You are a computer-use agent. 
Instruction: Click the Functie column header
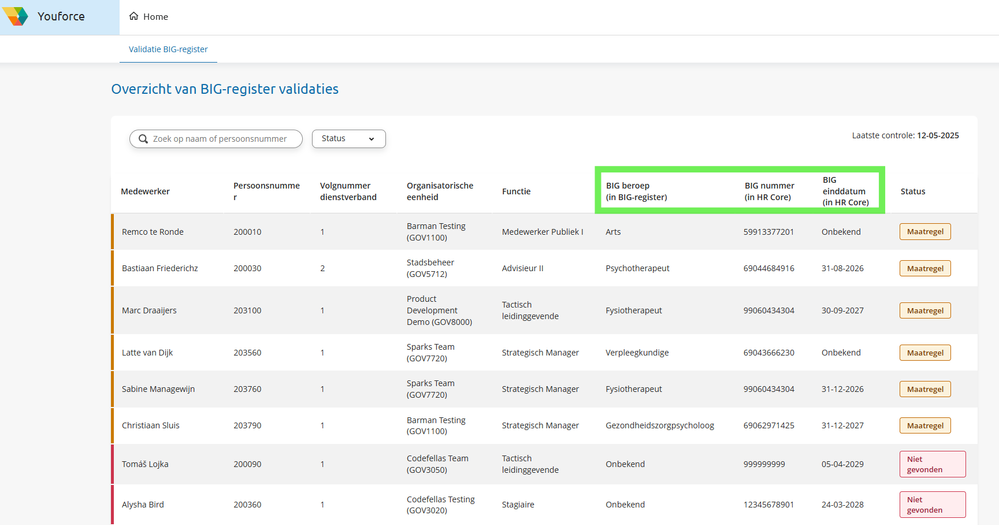[x=516, y=191]
